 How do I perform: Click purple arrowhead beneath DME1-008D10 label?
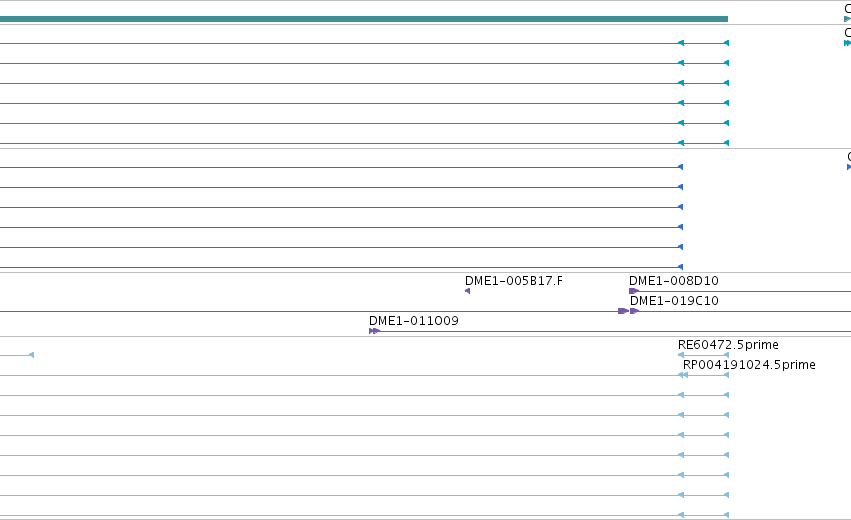(634, 291)
